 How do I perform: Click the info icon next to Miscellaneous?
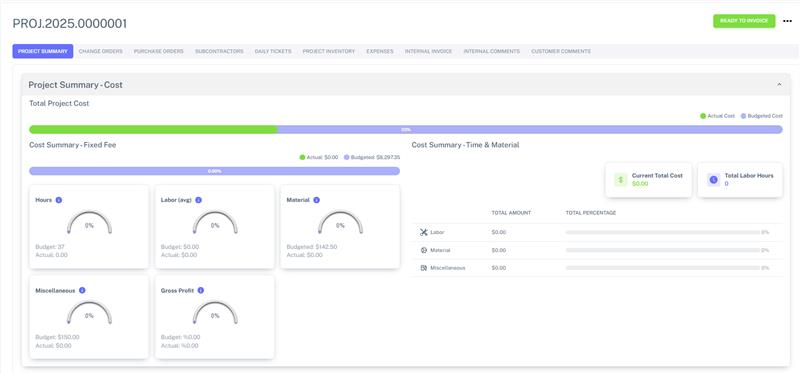pyautogui.click(x=82, y=290)
